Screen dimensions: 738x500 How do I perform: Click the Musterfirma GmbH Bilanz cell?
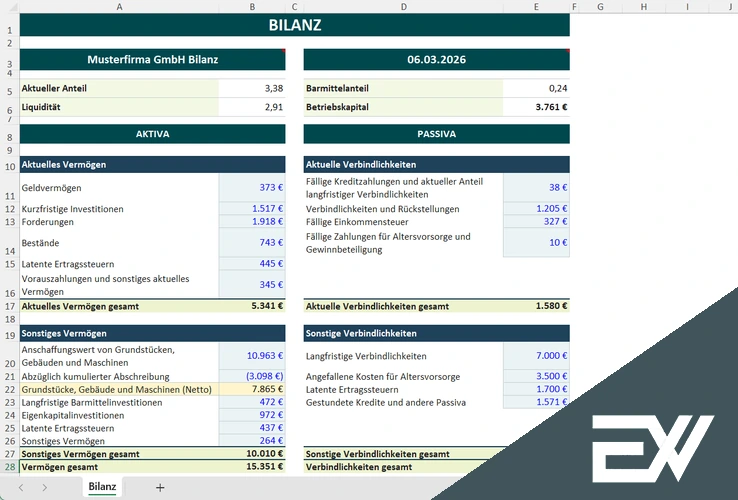point(152,59)
